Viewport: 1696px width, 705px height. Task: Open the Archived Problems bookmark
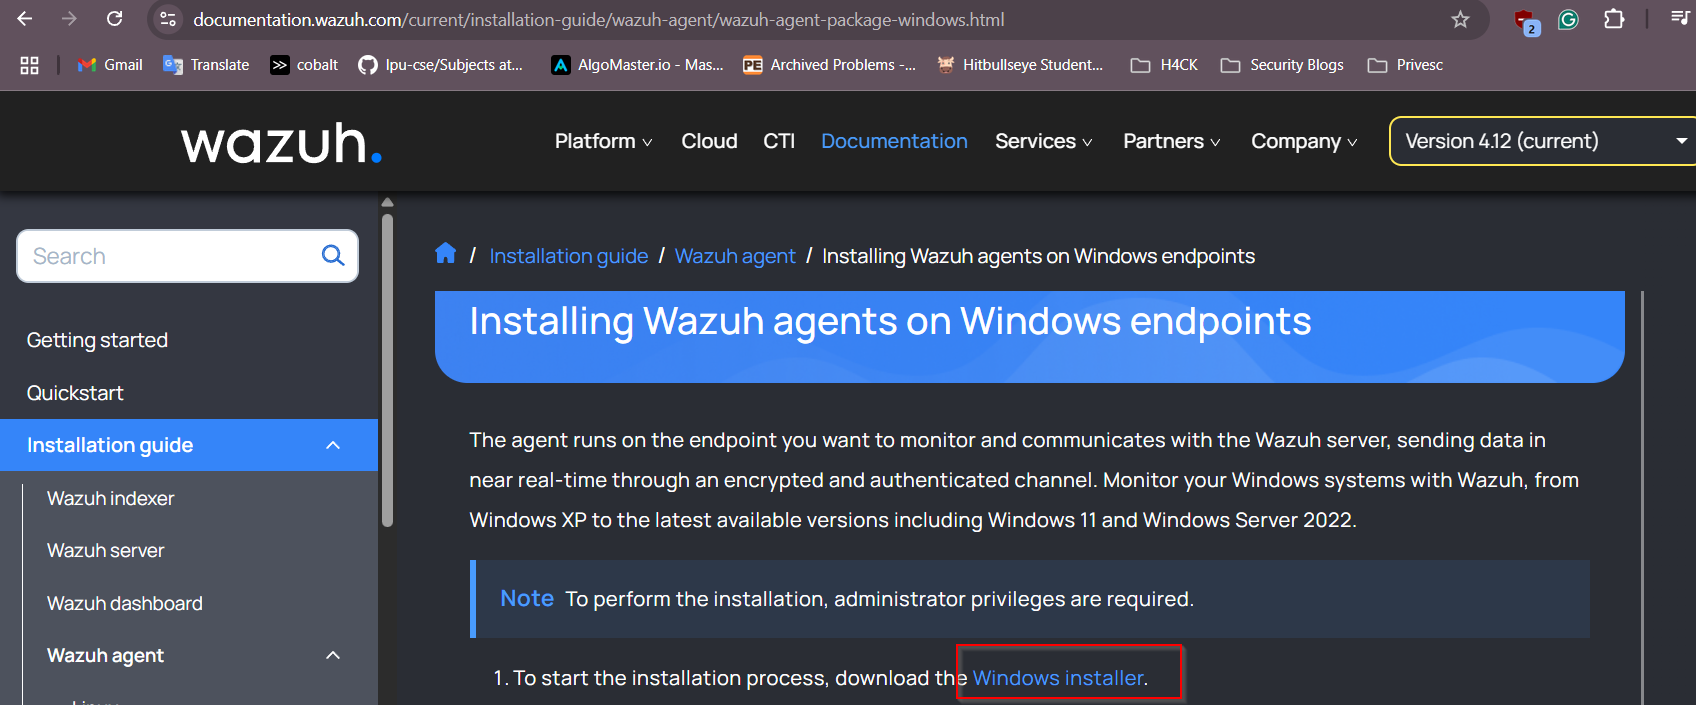(x=829, y=65)
